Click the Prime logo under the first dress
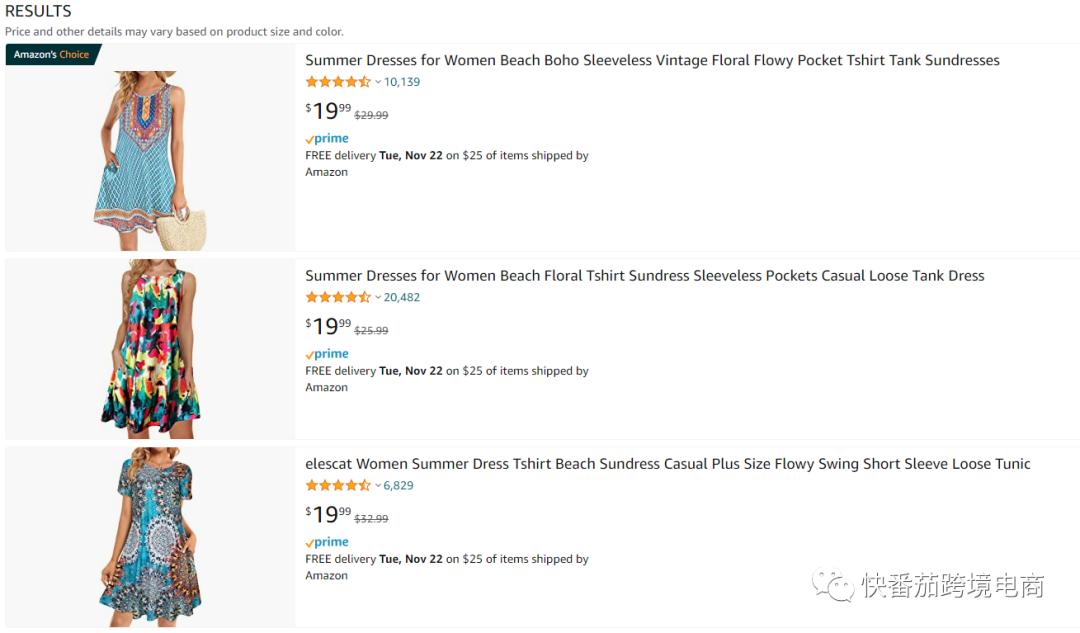The width and height of the screenshot is (1080, 633). (x=327, y=139)
